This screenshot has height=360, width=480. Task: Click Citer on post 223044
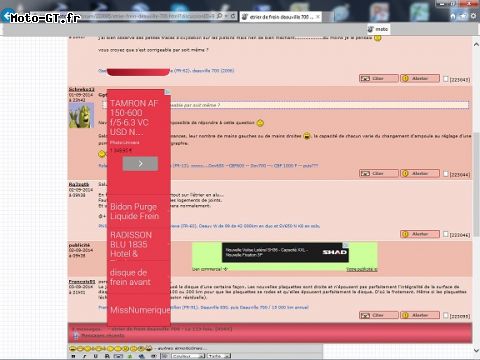click(379, 174)
